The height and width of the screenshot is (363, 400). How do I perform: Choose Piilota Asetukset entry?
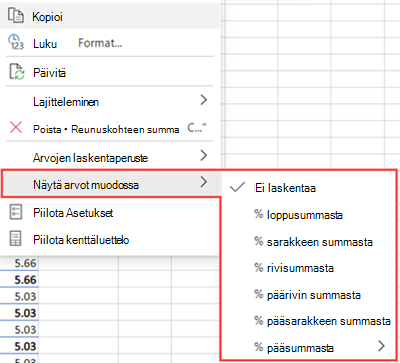tap(110, 213)
